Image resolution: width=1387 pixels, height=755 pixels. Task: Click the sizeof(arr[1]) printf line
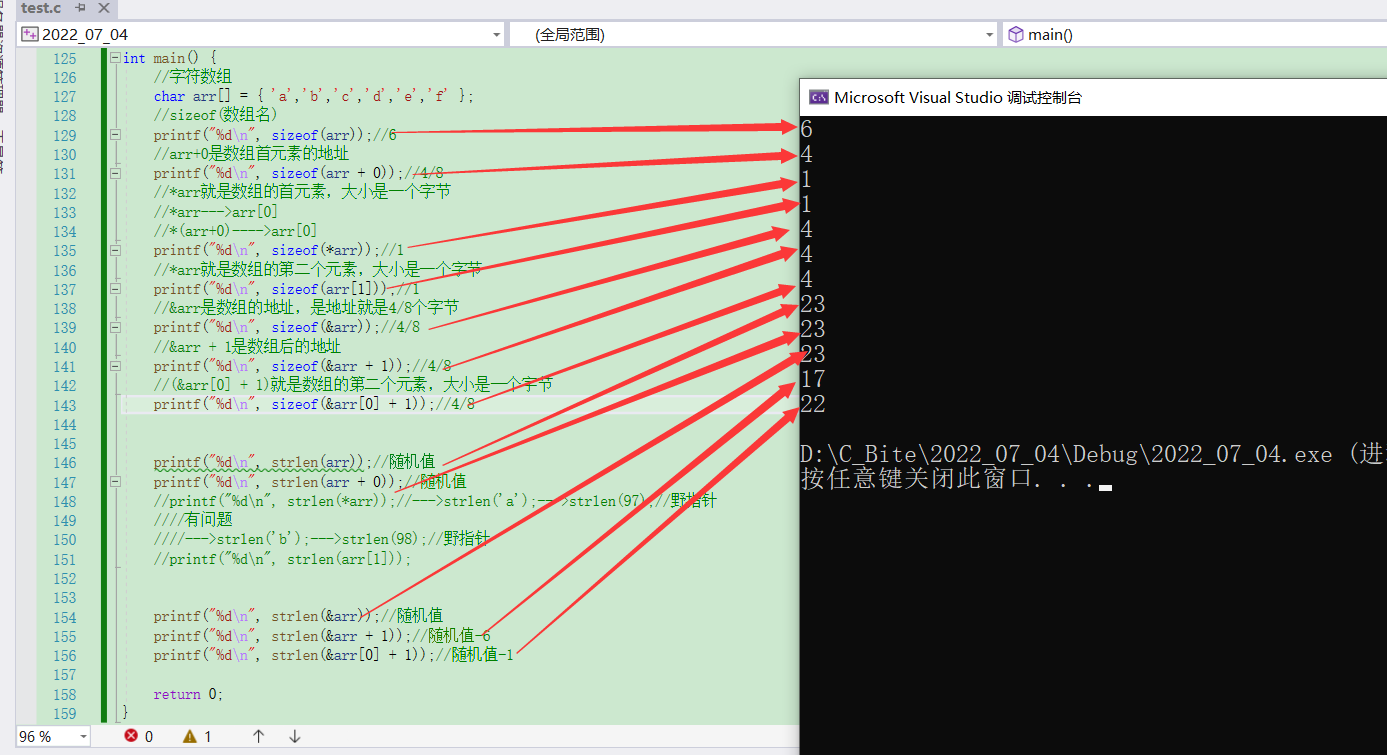(287, 290)
